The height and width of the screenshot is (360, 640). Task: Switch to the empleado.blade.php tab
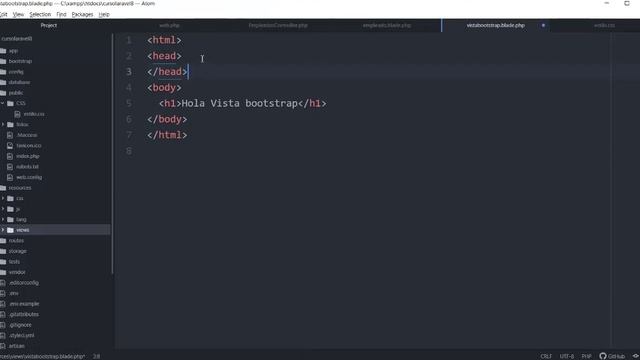click(387, 25)
